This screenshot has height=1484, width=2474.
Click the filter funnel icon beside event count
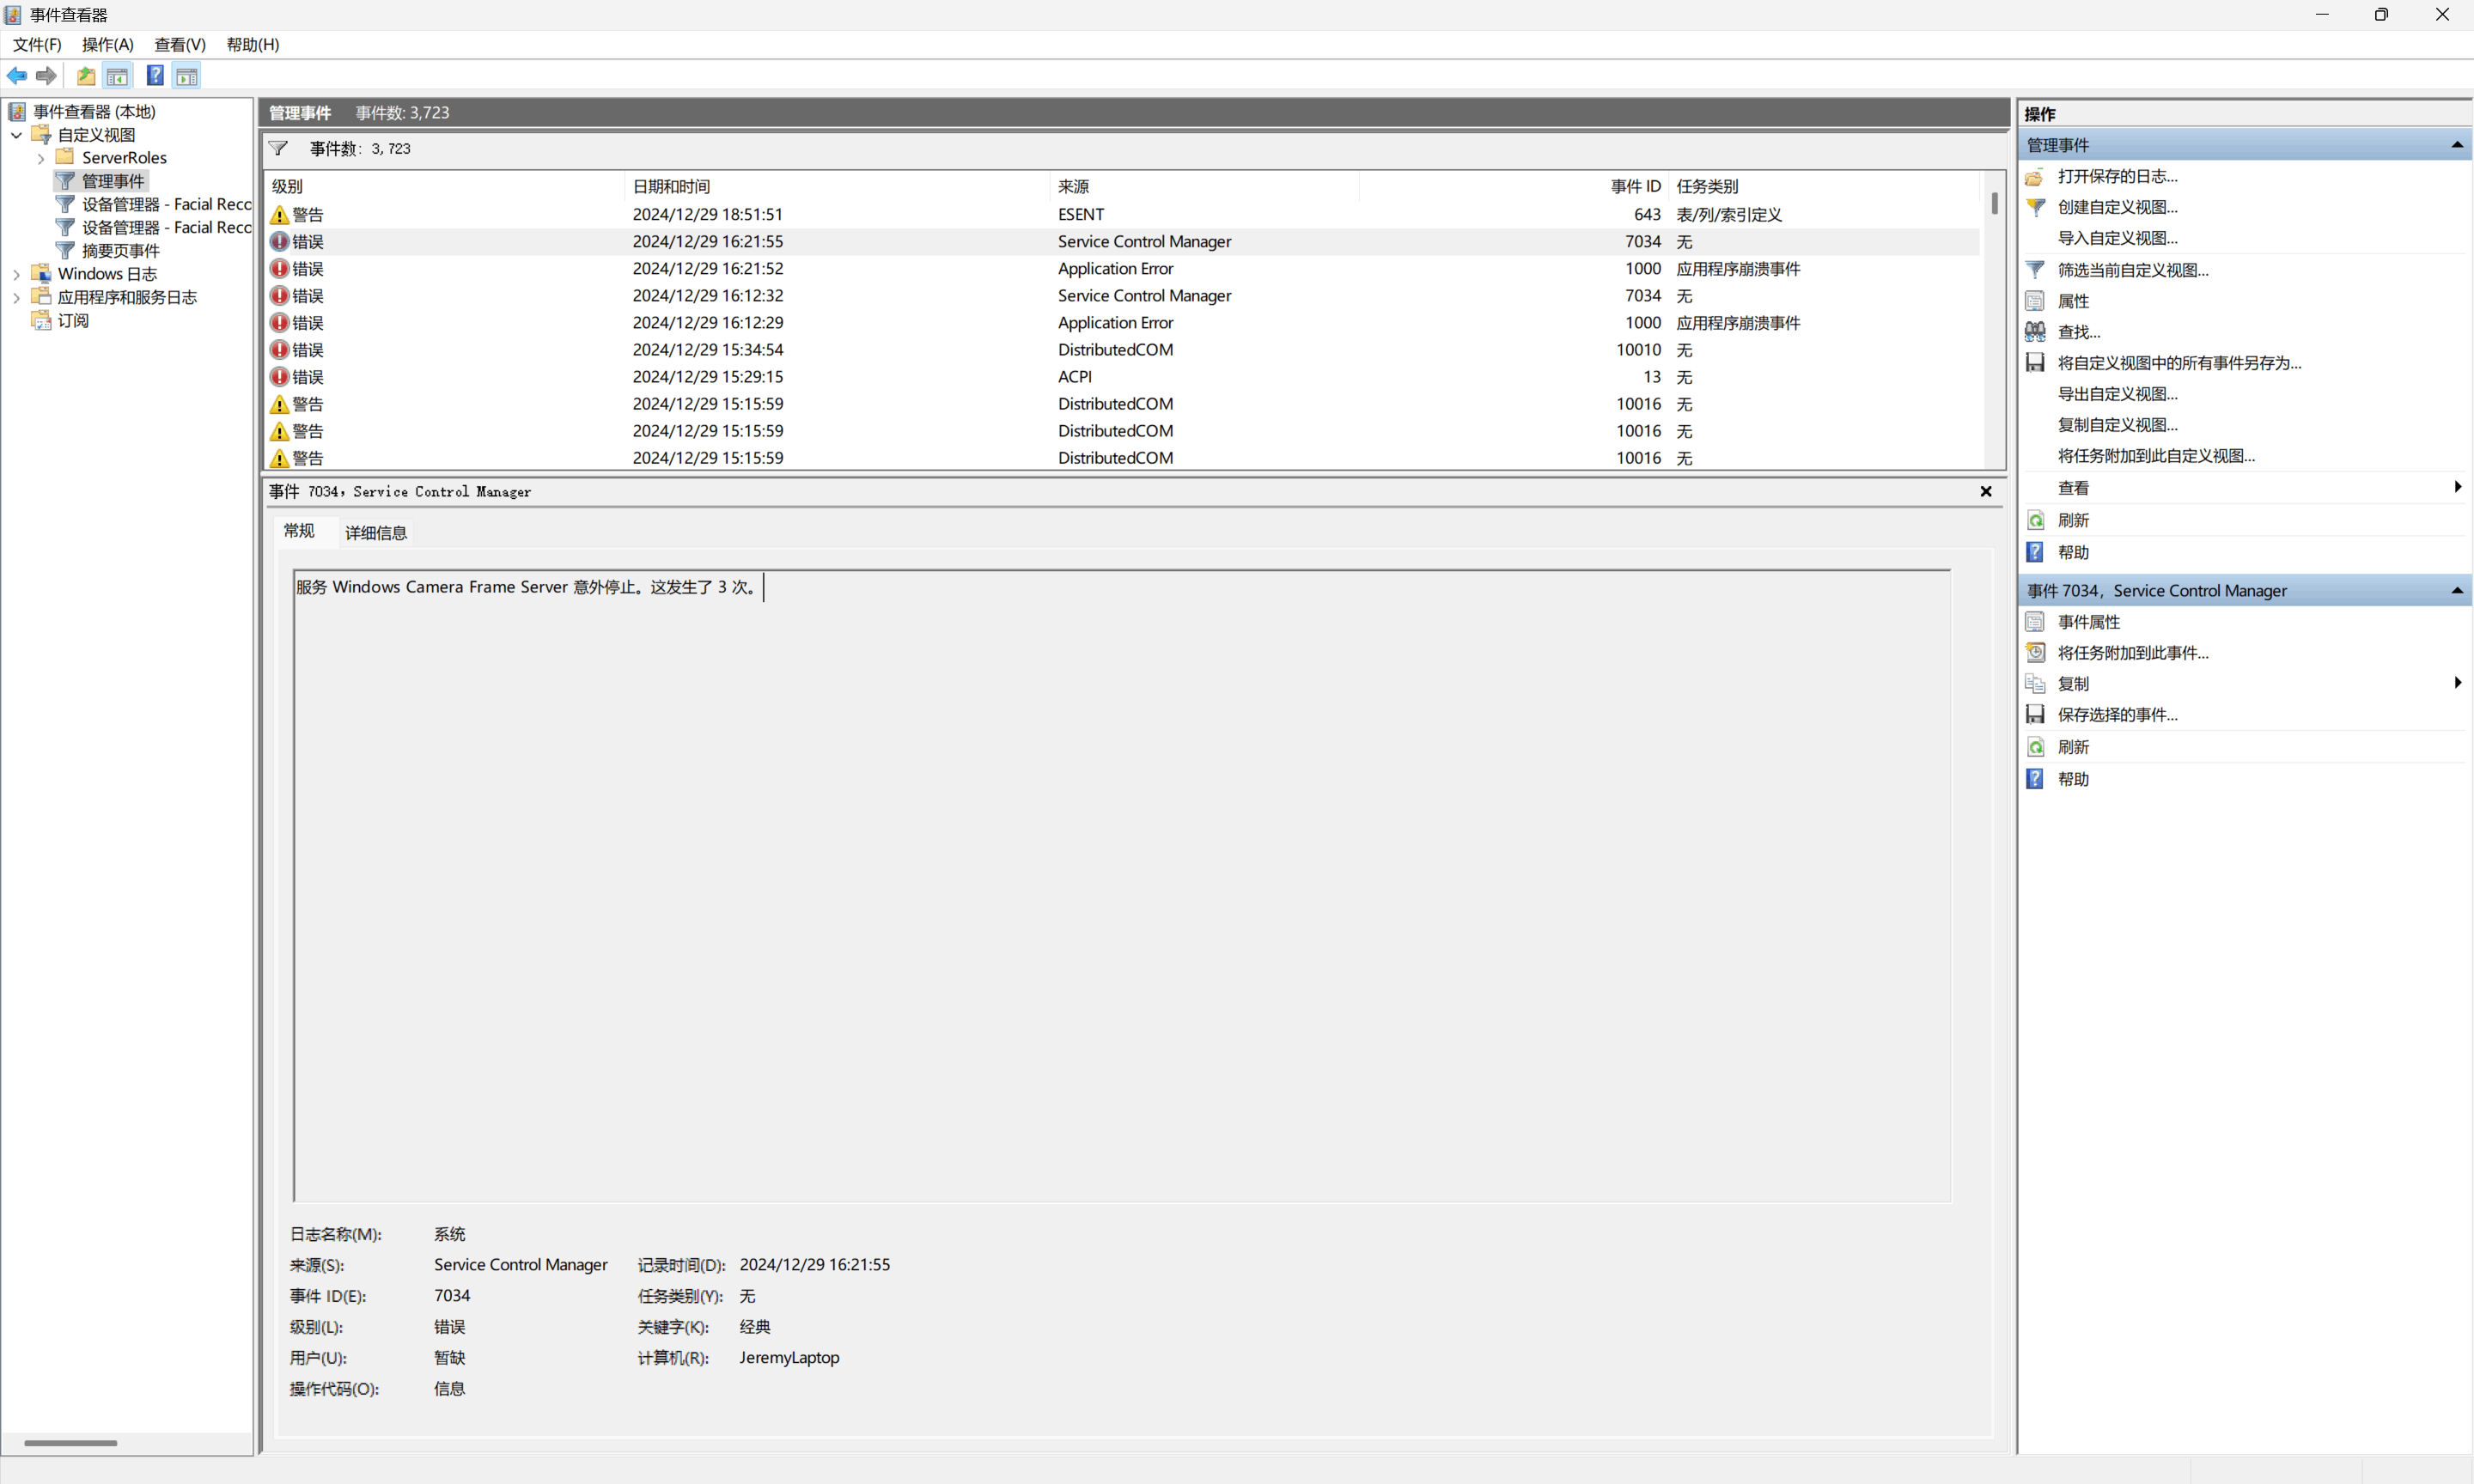point(279,149)
